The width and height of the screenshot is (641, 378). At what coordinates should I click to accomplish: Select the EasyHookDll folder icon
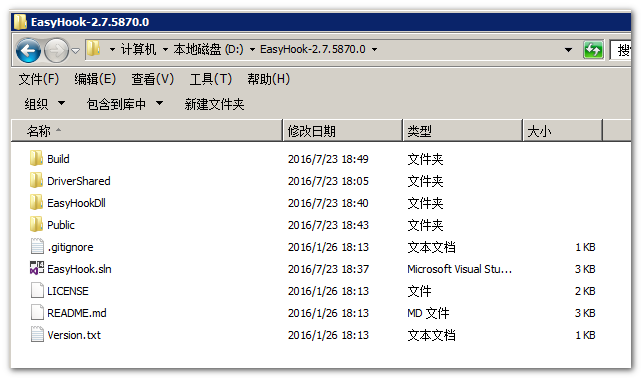(x=36, y=202)
